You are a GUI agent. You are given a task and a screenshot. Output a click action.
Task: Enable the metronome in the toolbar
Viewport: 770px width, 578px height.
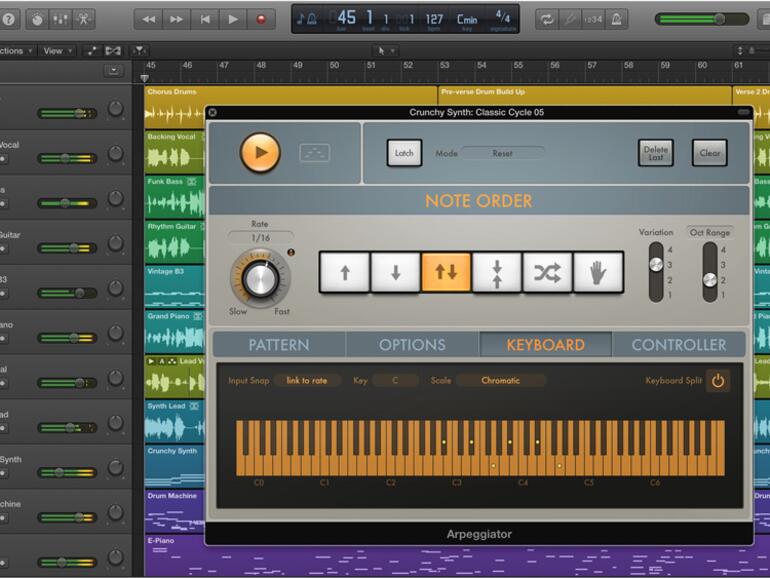618,19
